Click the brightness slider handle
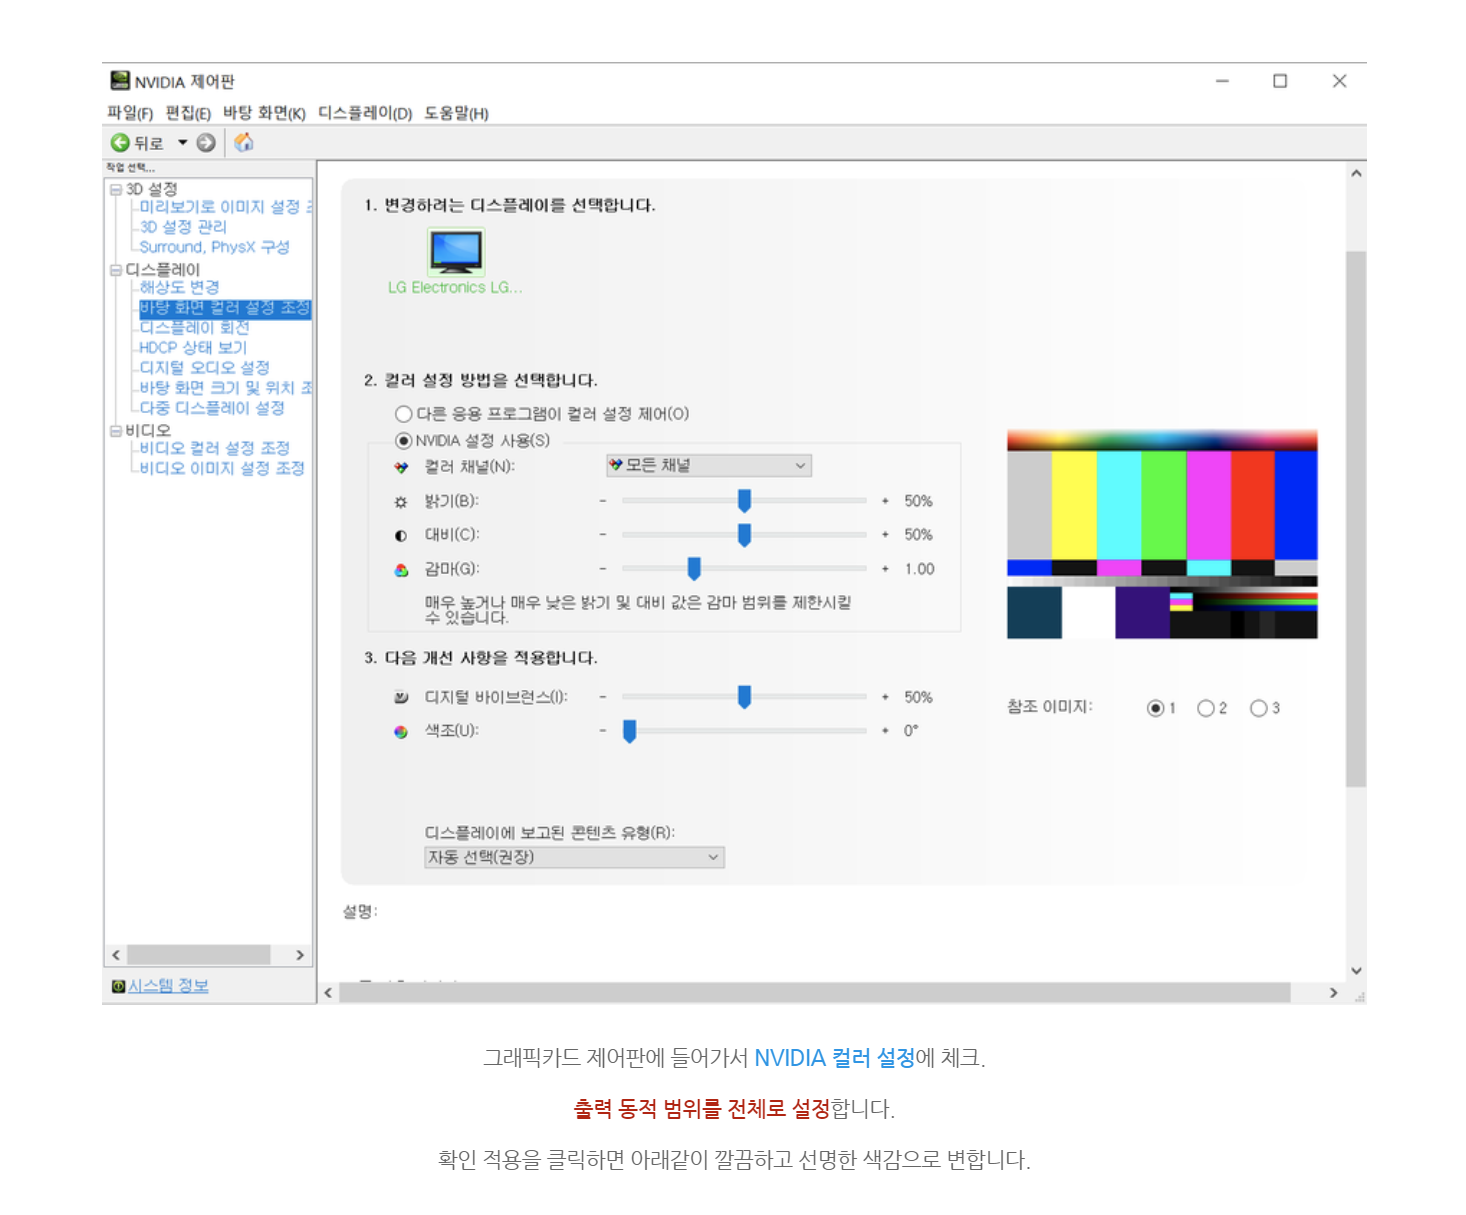This screenshot has width=1466, height=1215. click(744, 501)
